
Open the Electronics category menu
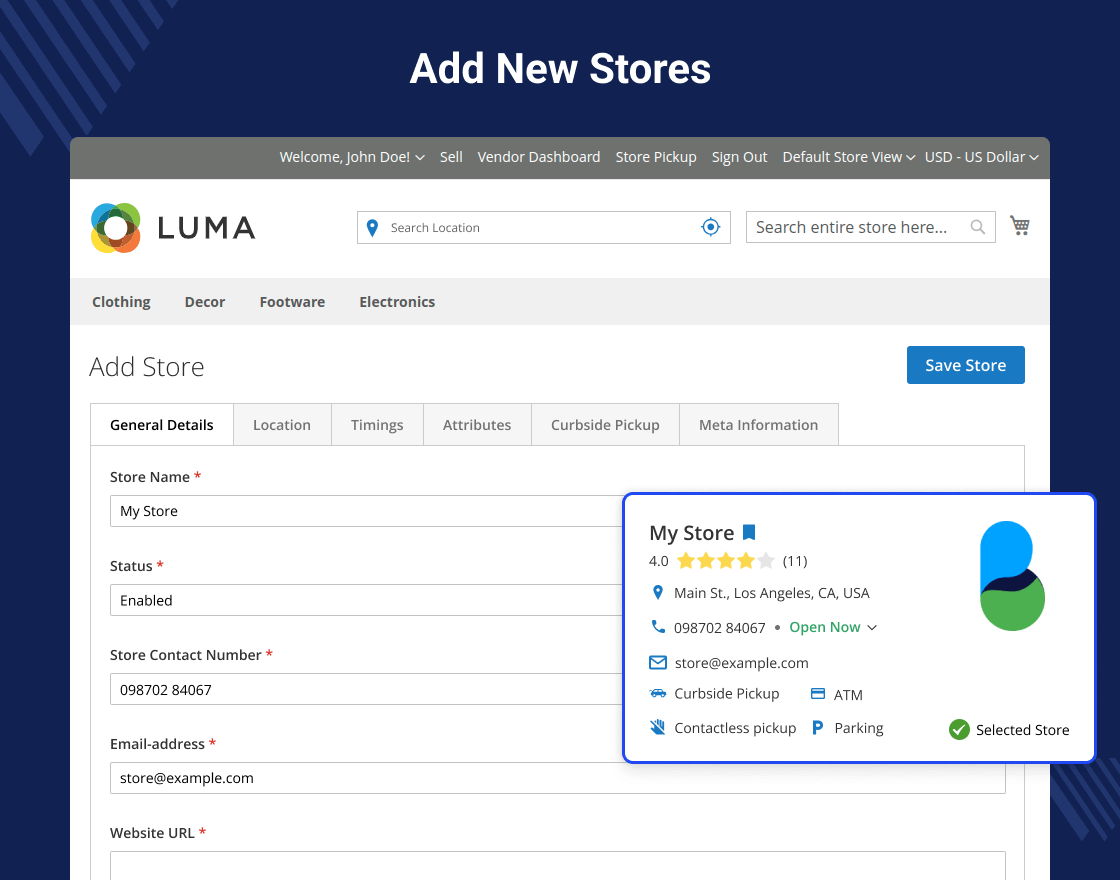tap(397, 302)
